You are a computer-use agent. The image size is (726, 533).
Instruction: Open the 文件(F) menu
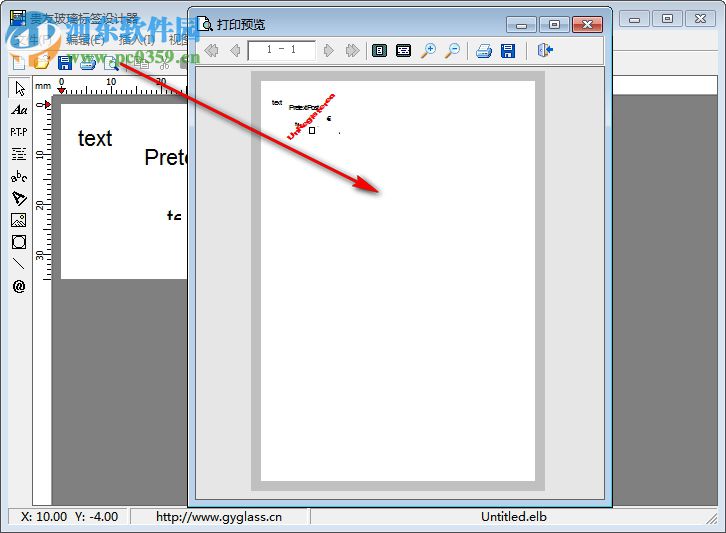pyautogui.click(x=33, y=40)
